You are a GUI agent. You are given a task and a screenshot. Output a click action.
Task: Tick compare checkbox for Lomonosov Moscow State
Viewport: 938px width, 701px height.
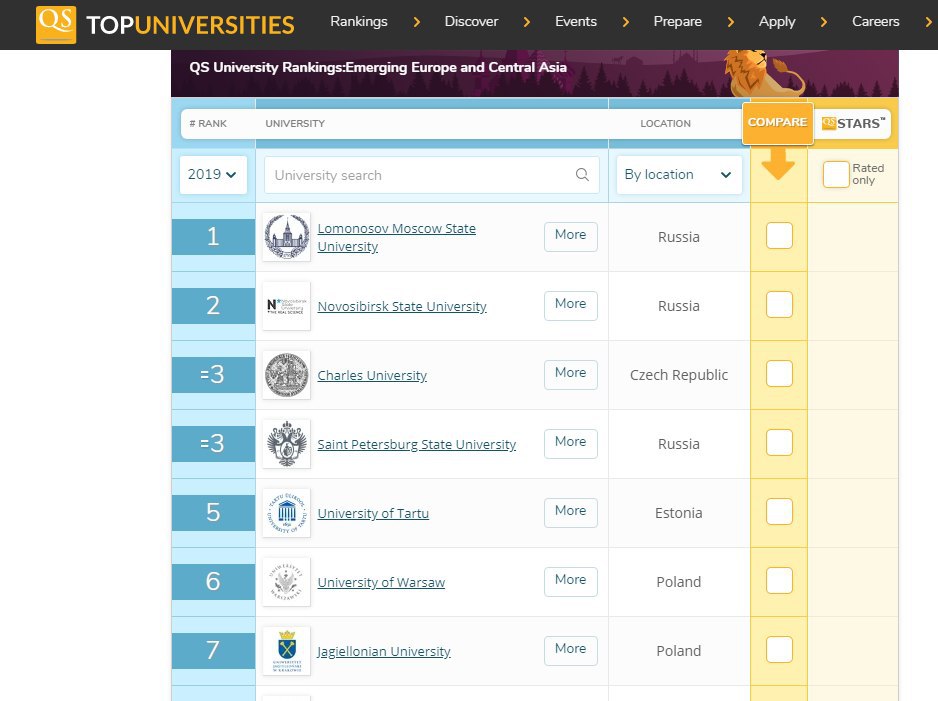coord(779,236)
